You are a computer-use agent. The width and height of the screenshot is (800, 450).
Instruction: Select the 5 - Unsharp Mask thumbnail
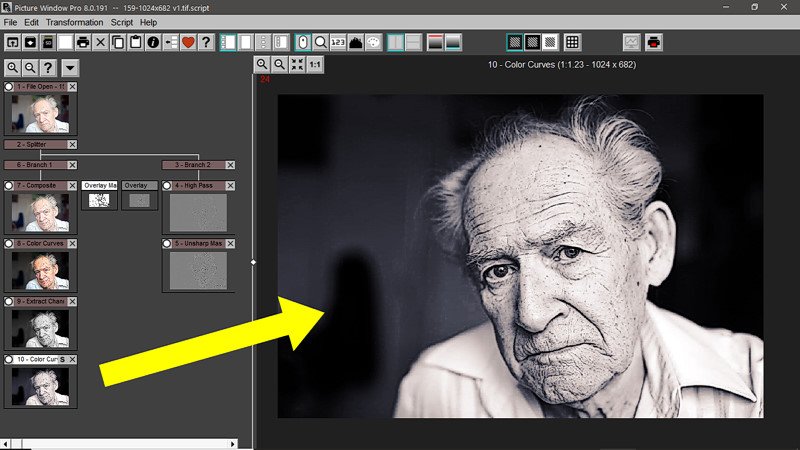(198, 269)
